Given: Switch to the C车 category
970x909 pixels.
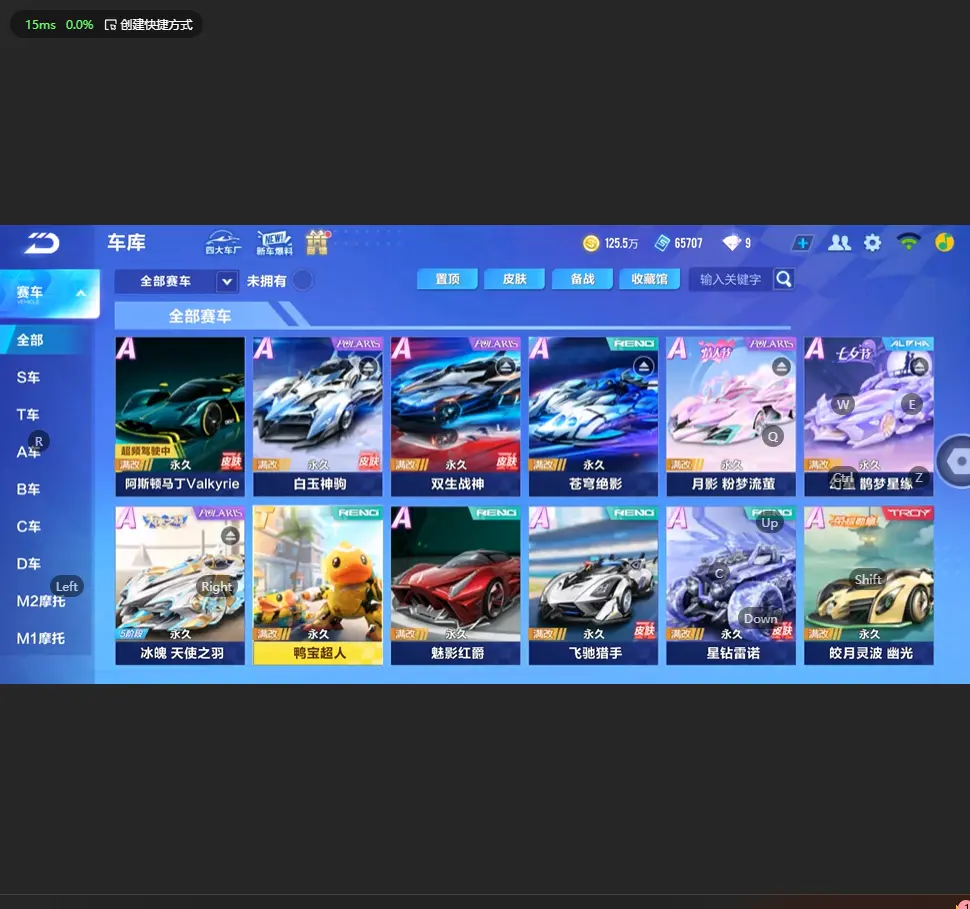Looking at the screenshot, I should (28, 527).
